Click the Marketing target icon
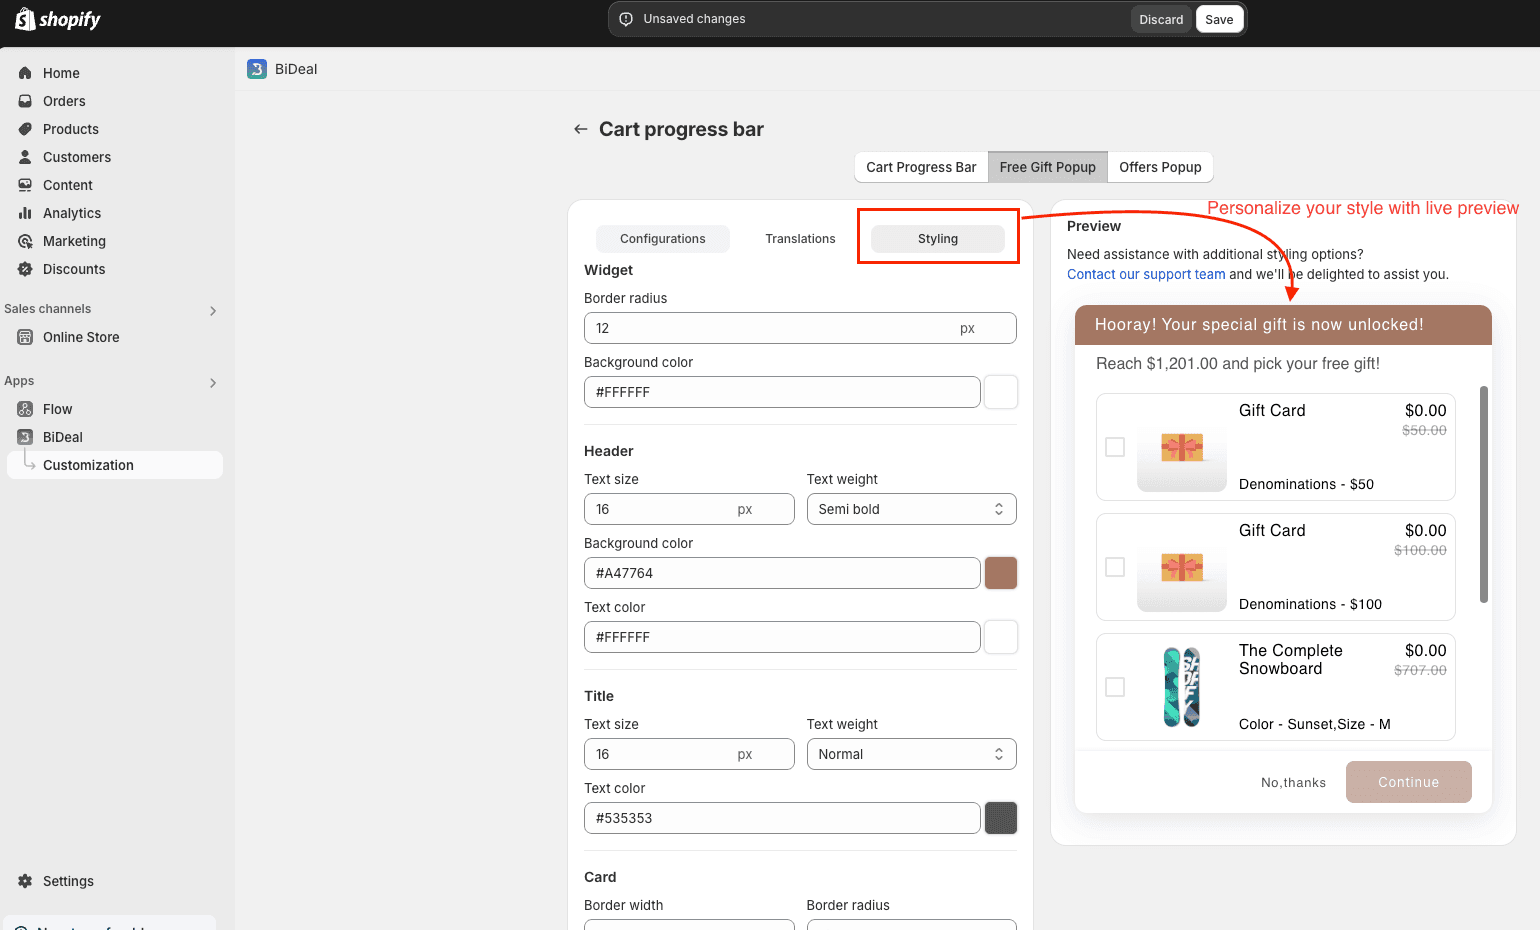This screenshot has width=1540, height=930. click(x=25, y=241)
